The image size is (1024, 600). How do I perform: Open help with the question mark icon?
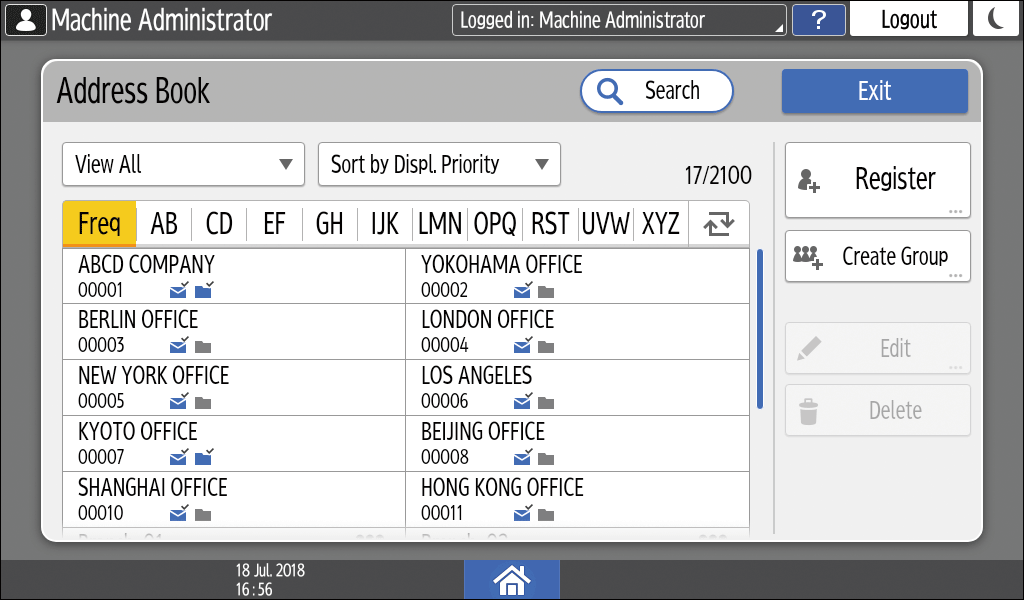(818, 20)
